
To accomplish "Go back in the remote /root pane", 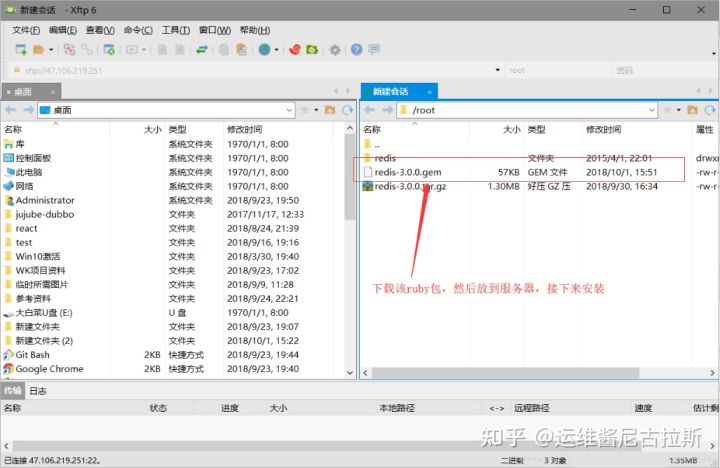I will (370, 110).
